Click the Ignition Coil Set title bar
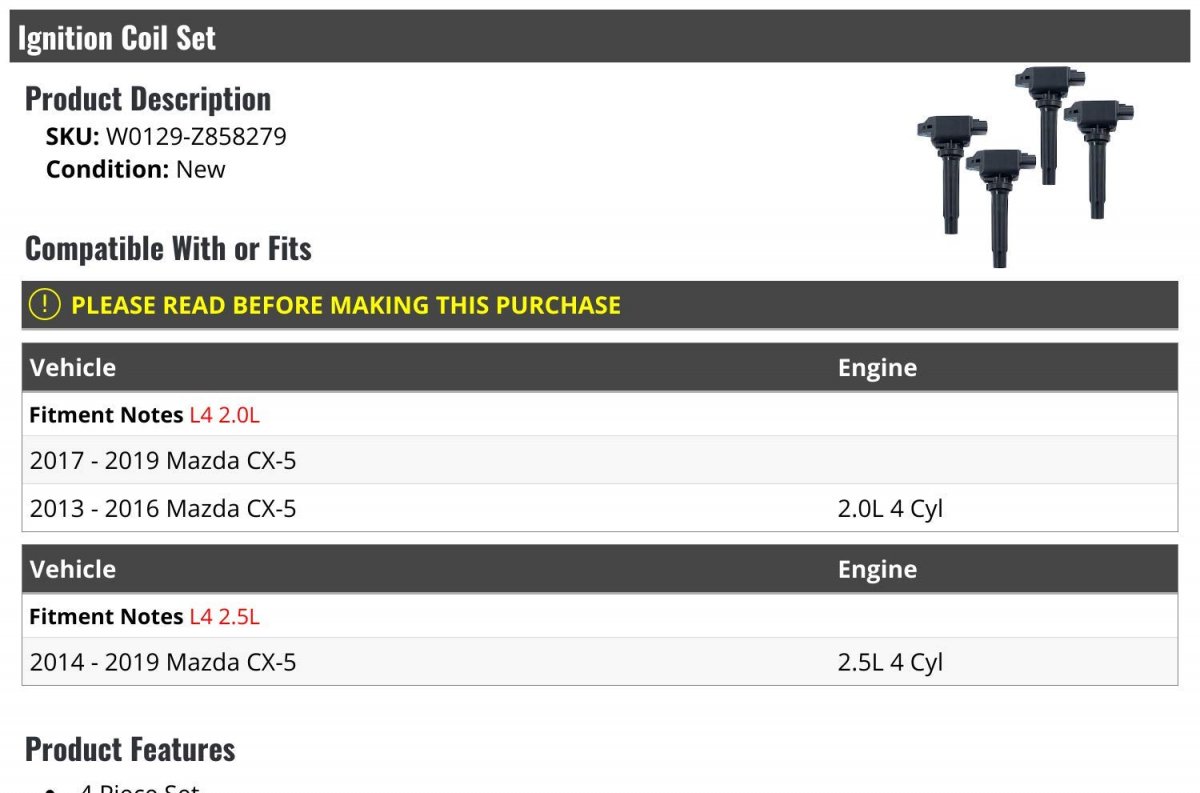The height and width of the screenshot is (793, 1200). (x=600, y=38)
